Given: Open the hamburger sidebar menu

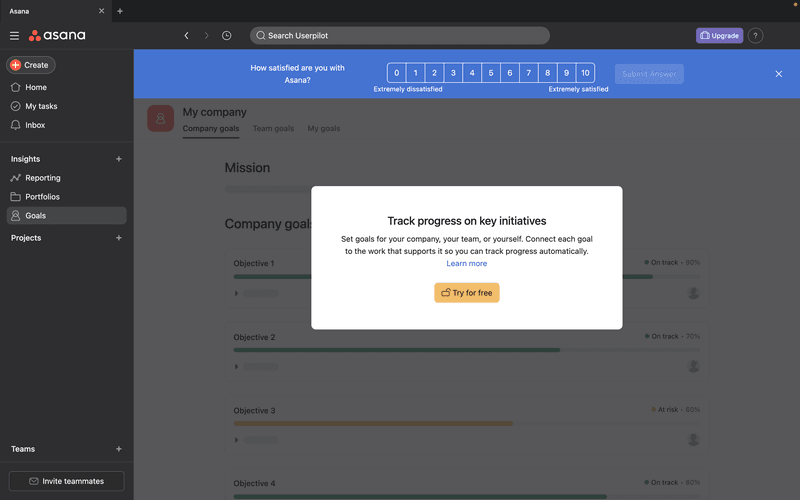Looking at the screenshot, I should [14, 36].
